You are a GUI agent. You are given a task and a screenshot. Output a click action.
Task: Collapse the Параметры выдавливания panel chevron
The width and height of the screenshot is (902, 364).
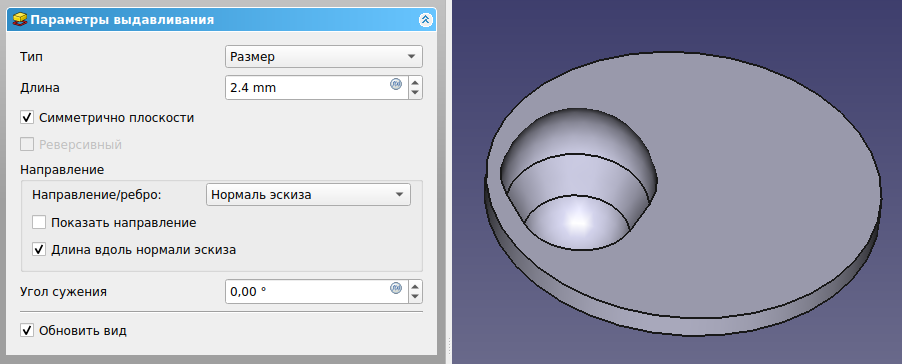425,20
